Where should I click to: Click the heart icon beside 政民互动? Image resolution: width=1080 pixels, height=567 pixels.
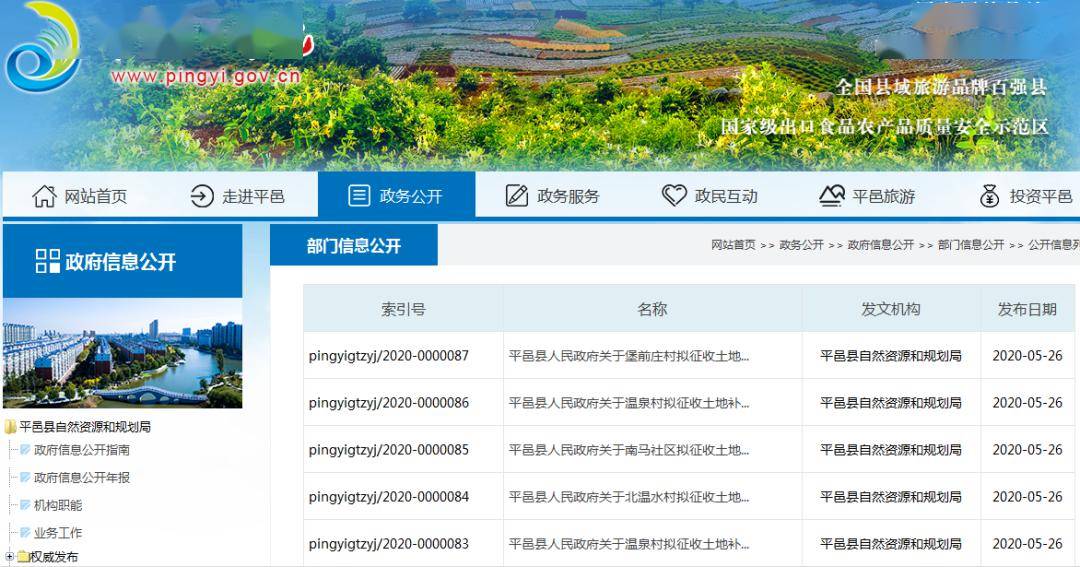point(674,196)
